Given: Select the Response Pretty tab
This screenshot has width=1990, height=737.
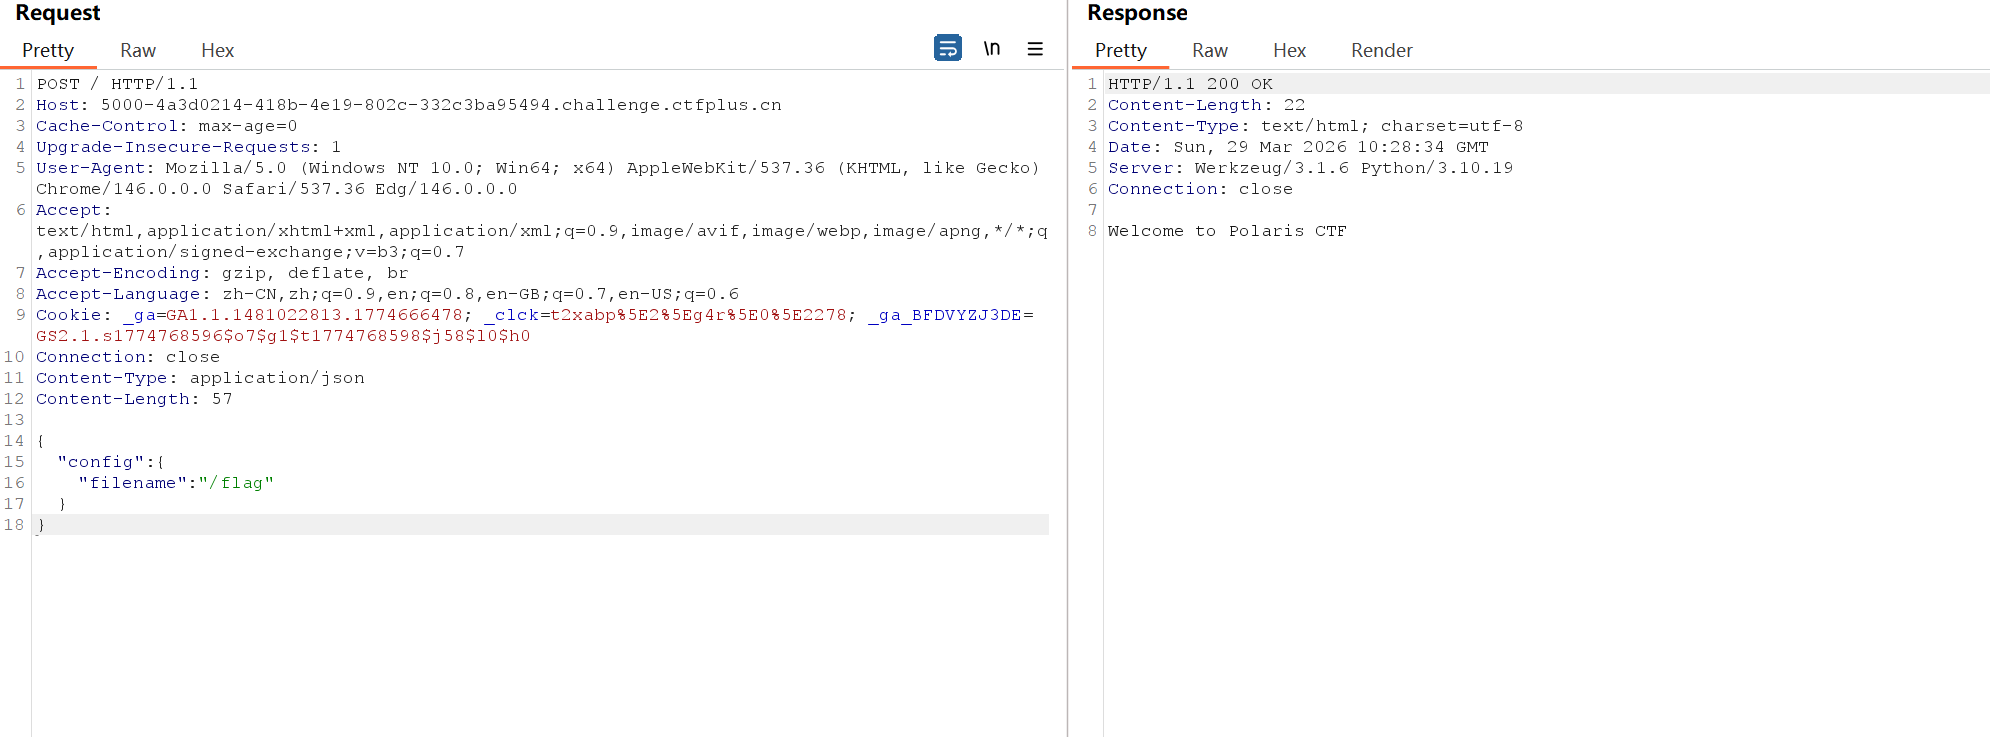Looking at the screenshot, I should tap(1120, 50).
